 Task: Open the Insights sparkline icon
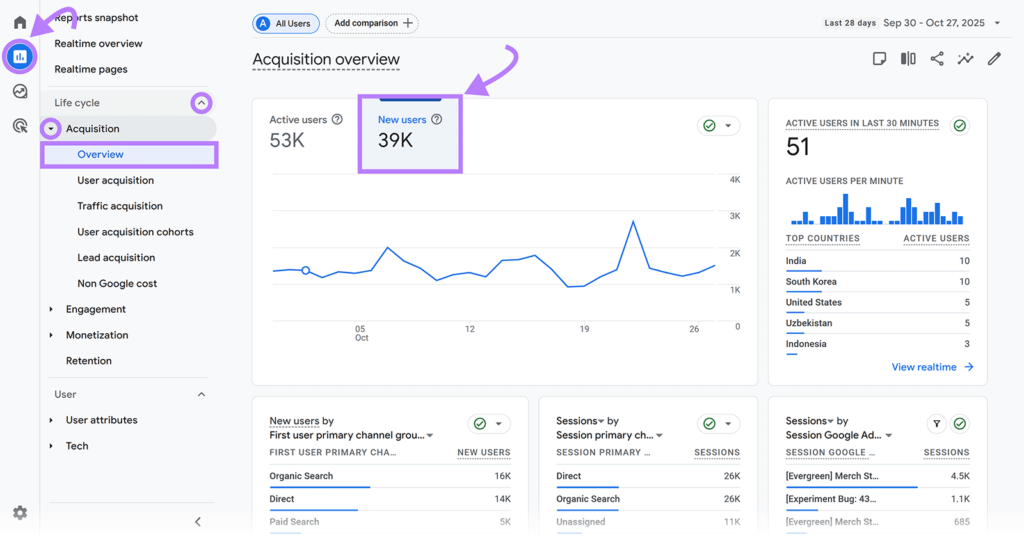(965, 59)
